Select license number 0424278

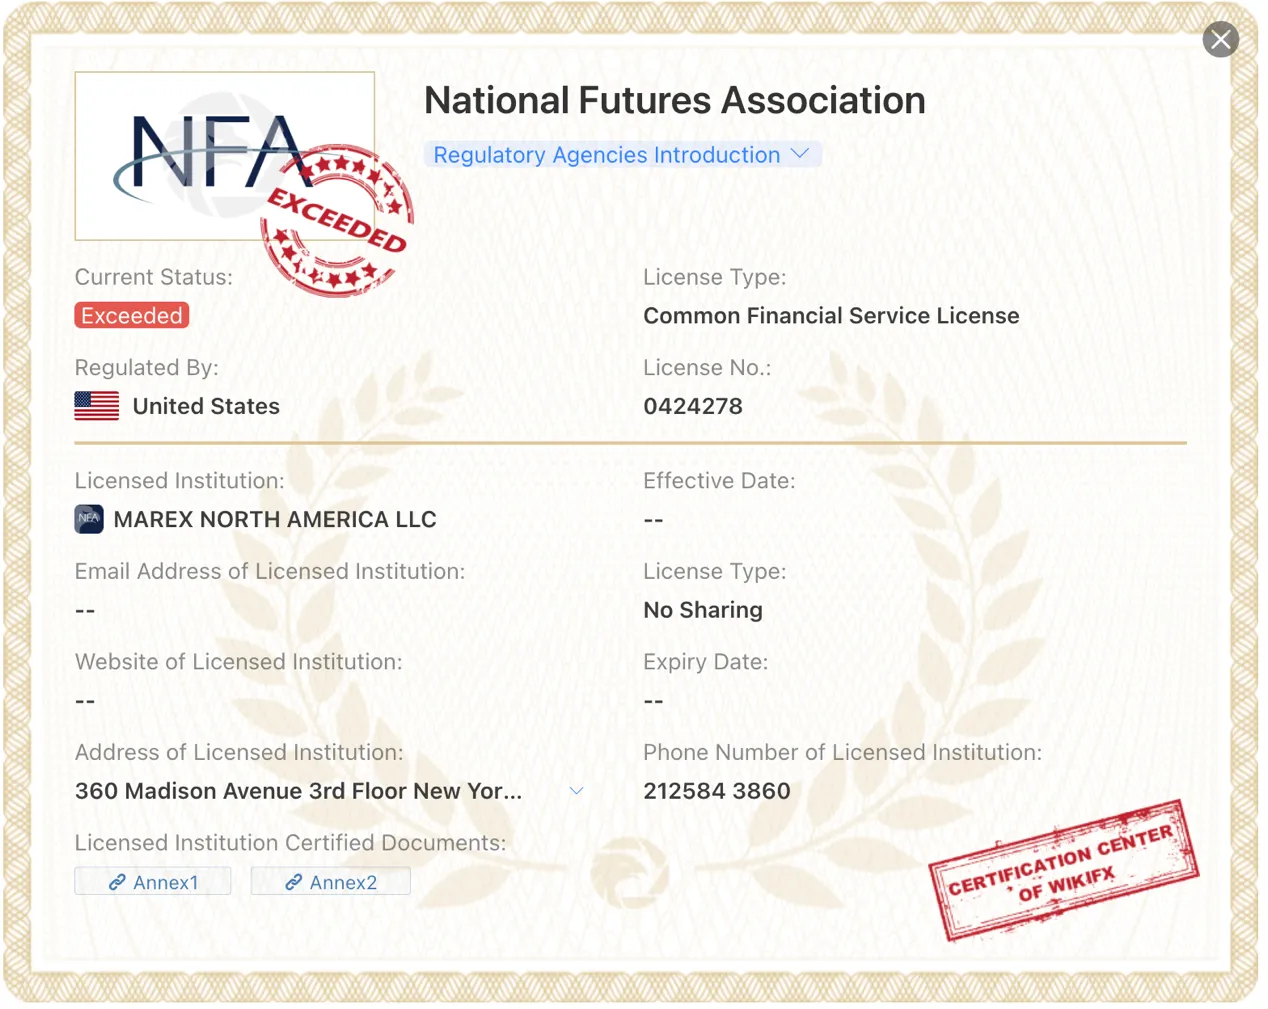coord(693,406)
